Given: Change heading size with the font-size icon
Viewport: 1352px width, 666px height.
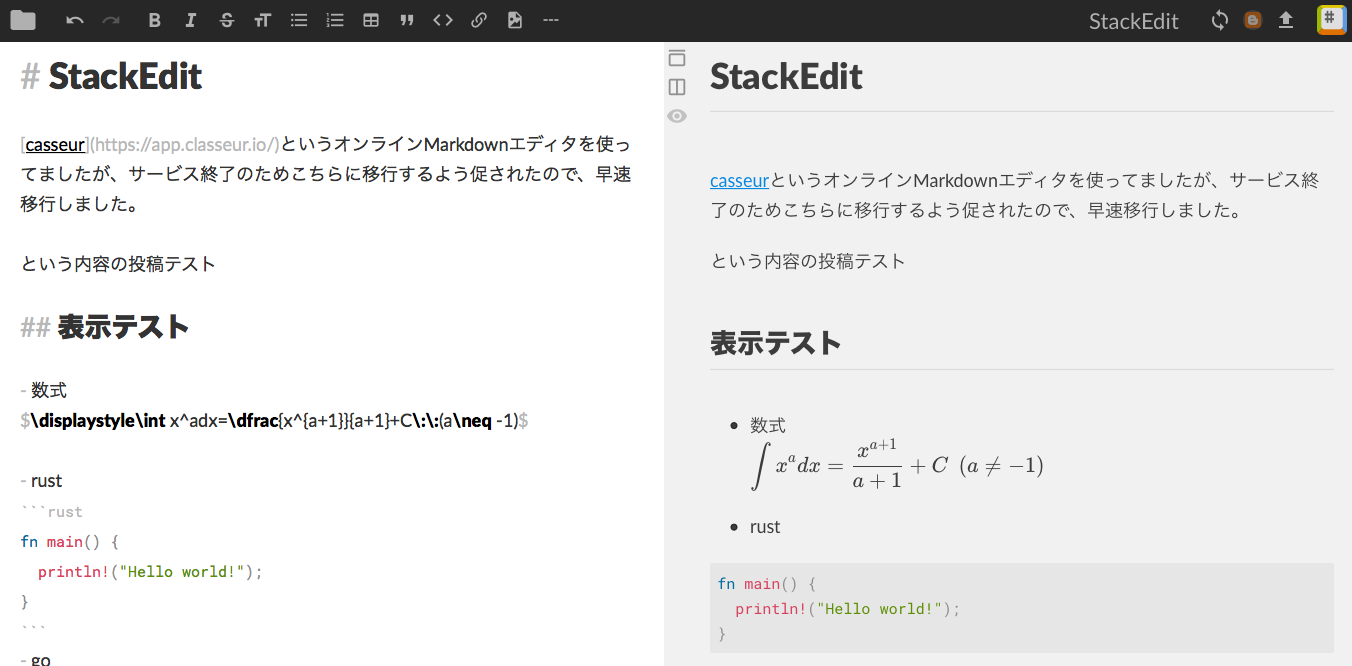Looking at the screenshot, I should [x=263, y=19].
